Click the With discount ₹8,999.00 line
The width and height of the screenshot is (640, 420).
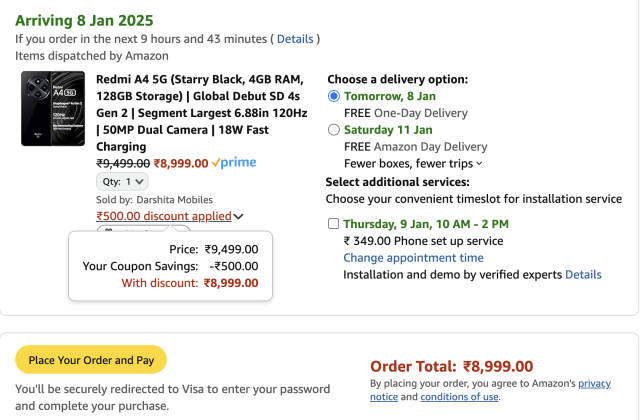coord(189,283)
